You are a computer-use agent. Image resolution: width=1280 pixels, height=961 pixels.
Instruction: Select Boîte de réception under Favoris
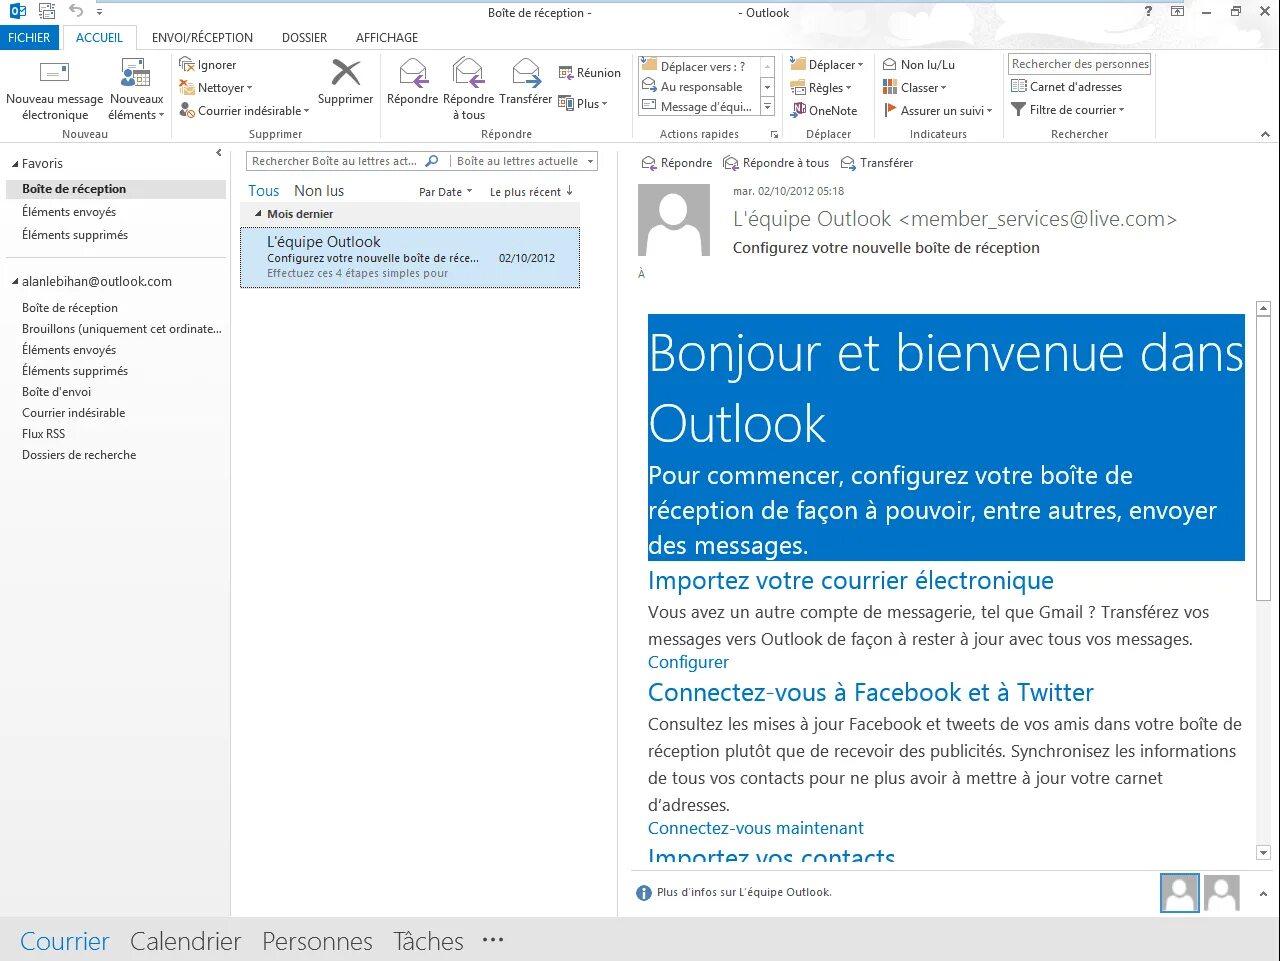click(115, 189)
